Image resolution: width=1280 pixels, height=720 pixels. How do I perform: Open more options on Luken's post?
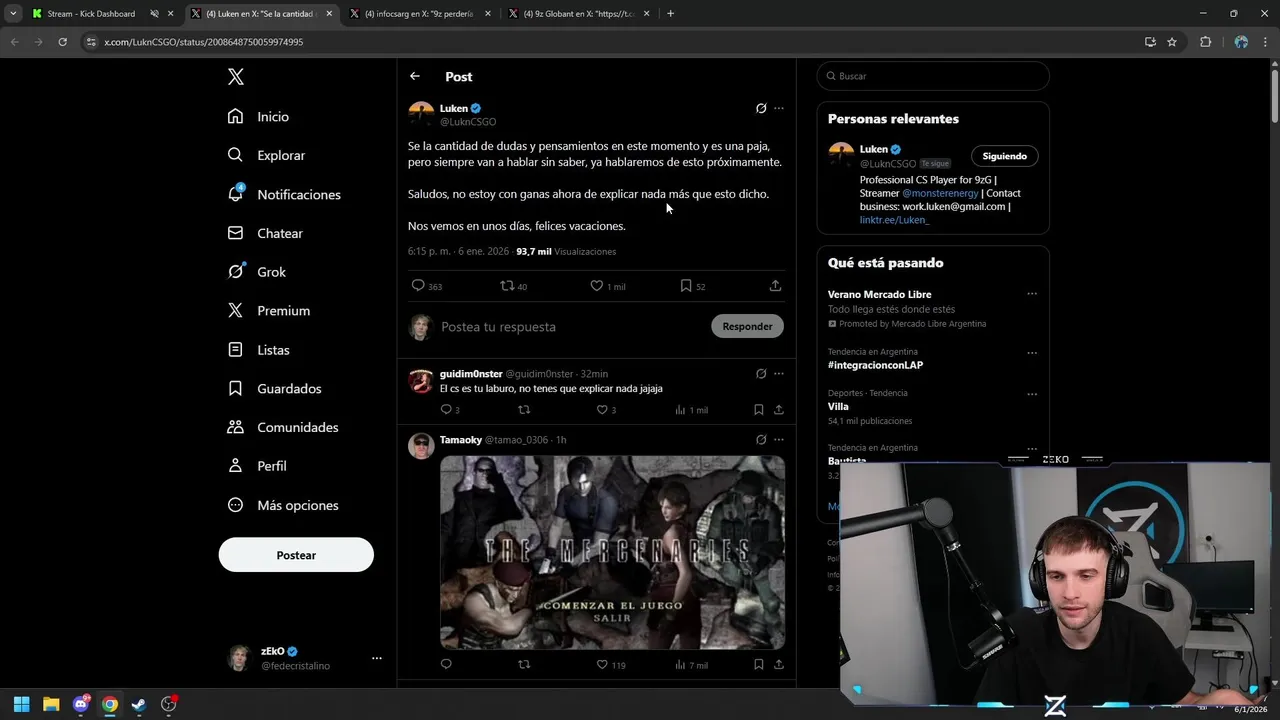click(x=779, y=108)
